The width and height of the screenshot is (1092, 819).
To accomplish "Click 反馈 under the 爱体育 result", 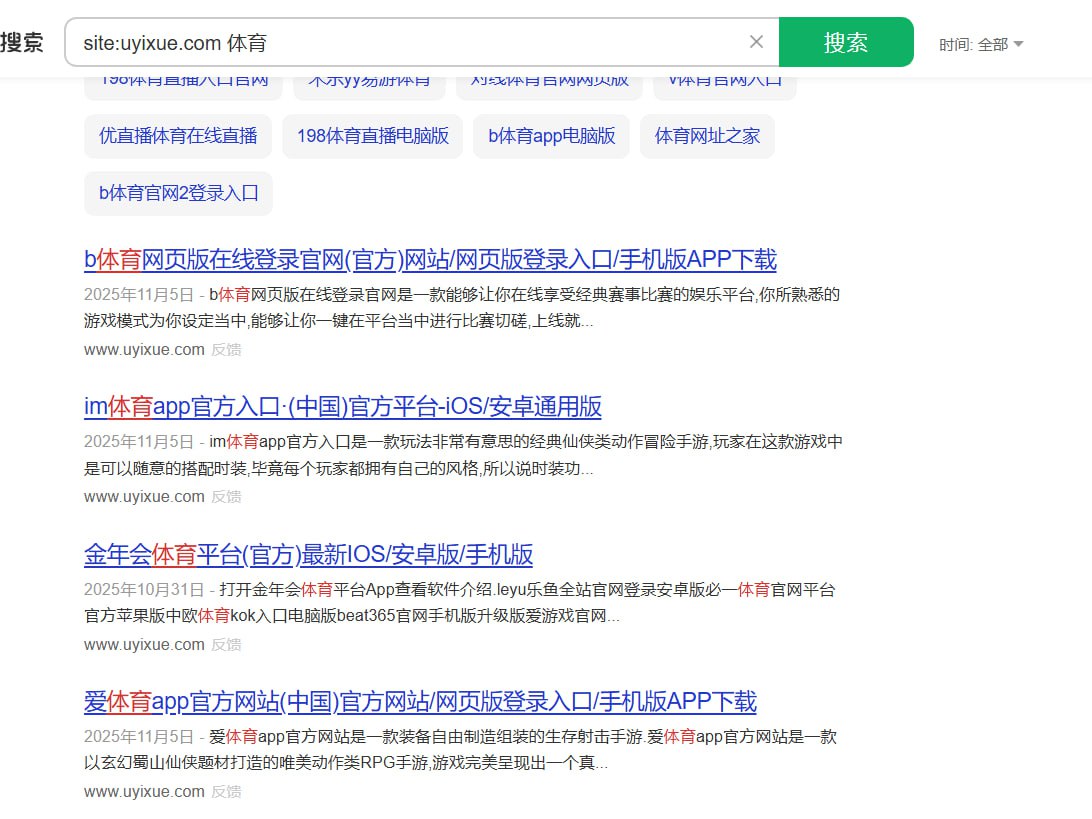I will (226, 791).
